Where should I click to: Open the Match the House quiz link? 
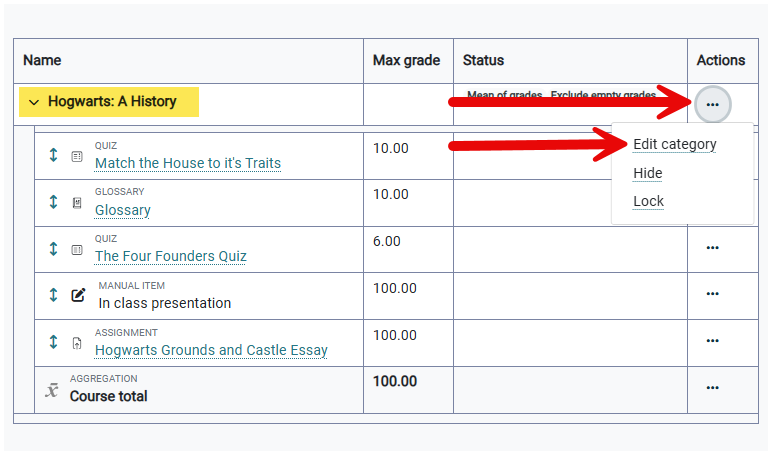click(188, 163)
